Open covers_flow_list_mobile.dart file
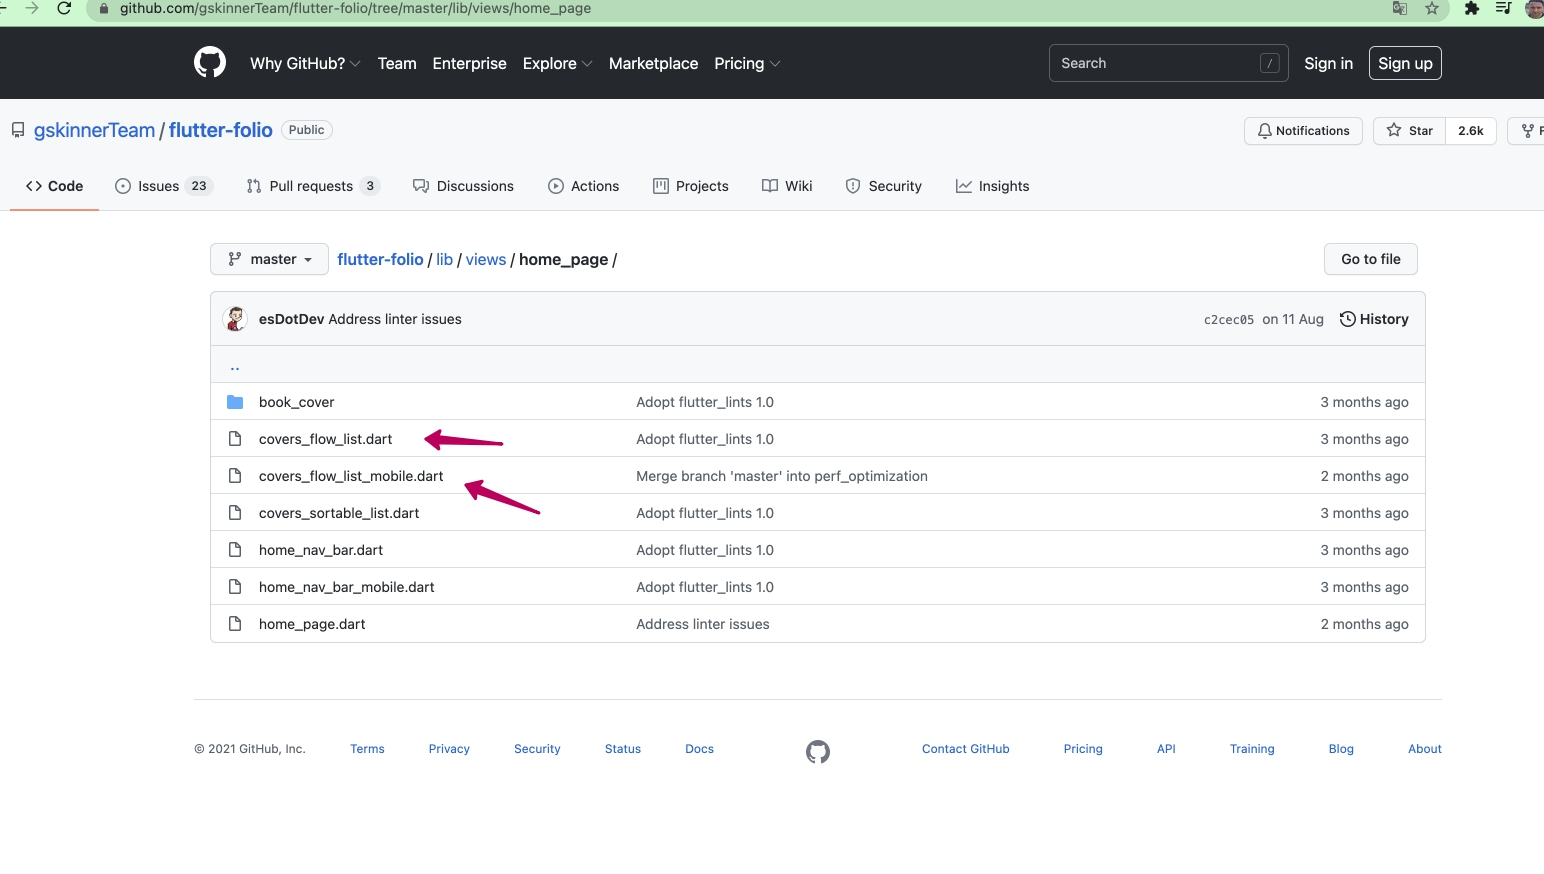 tap(351, 476)
